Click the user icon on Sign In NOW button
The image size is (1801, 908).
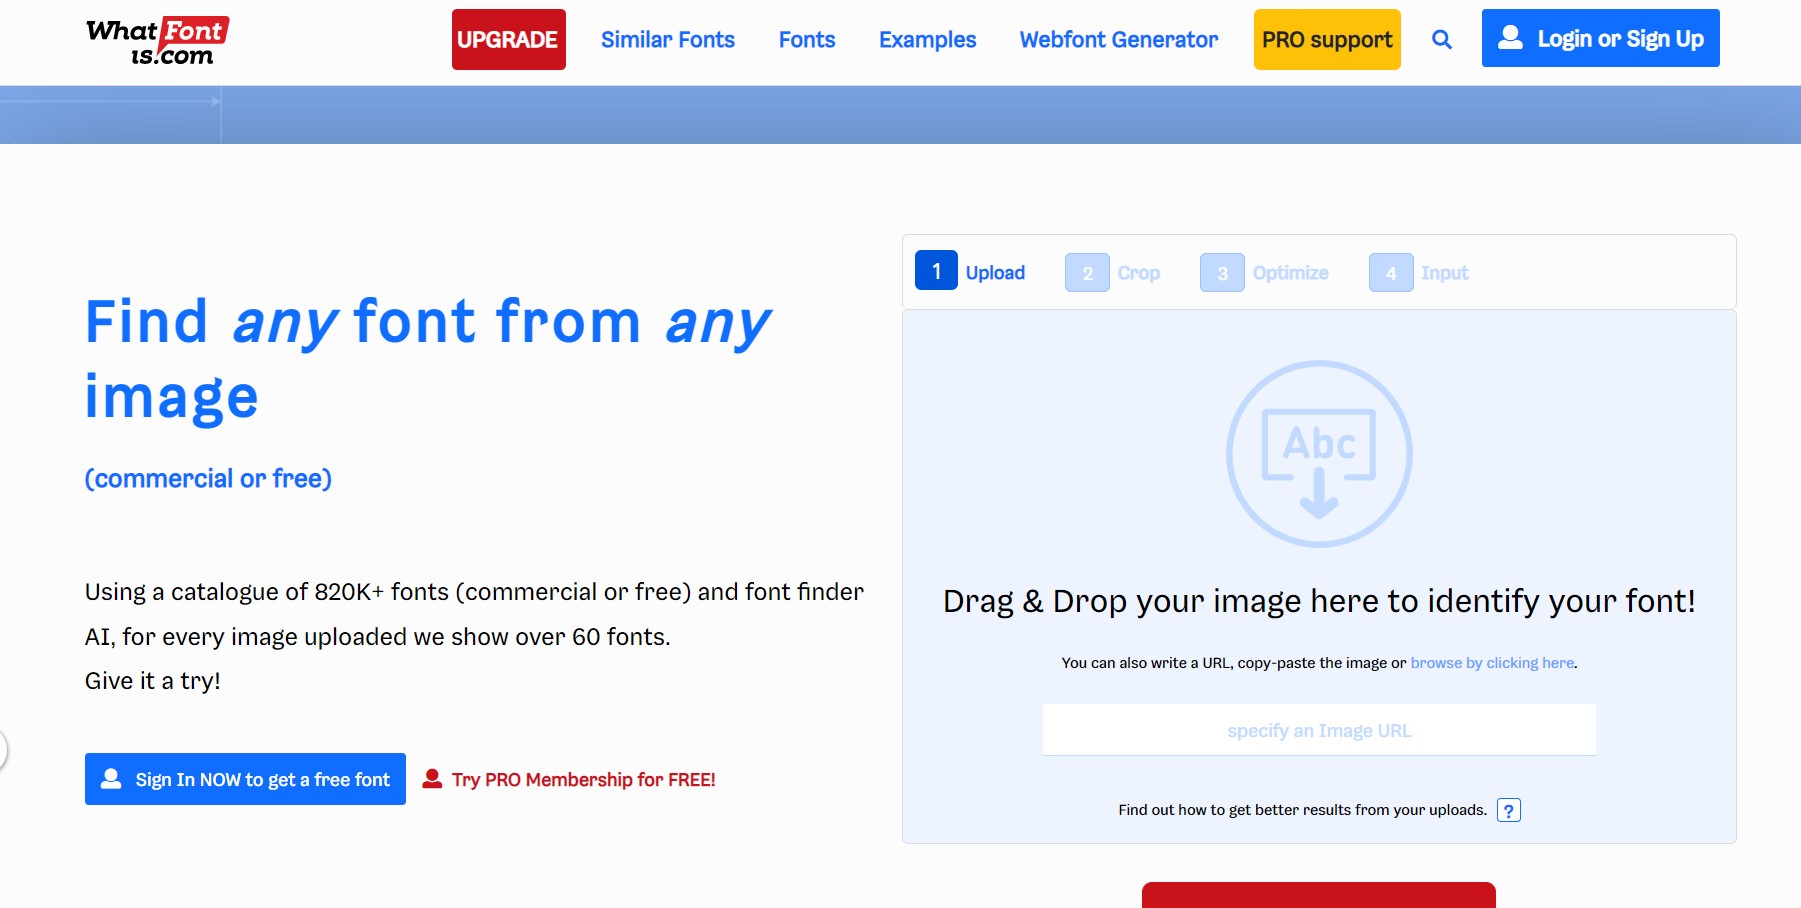[110, 779]
